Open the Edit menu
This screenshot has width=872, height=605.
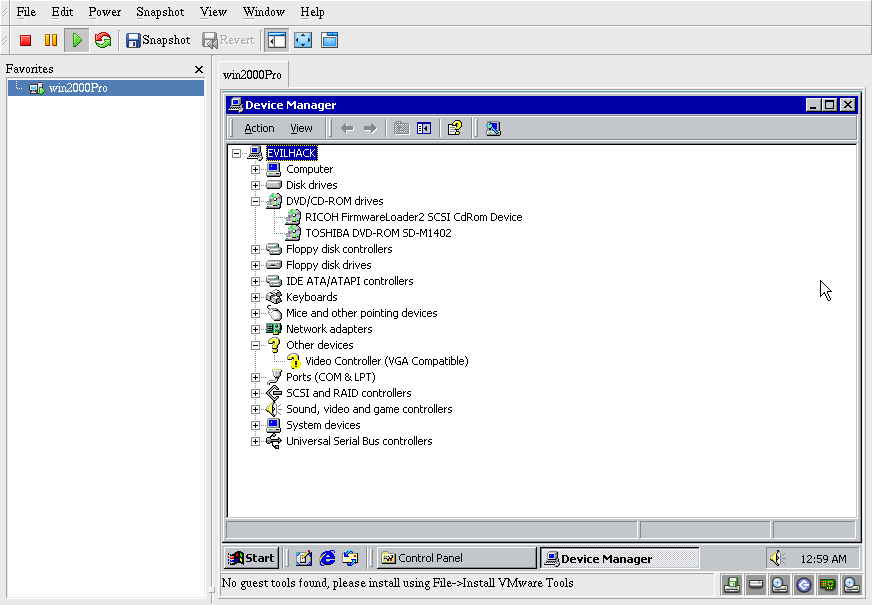(62, 12)
